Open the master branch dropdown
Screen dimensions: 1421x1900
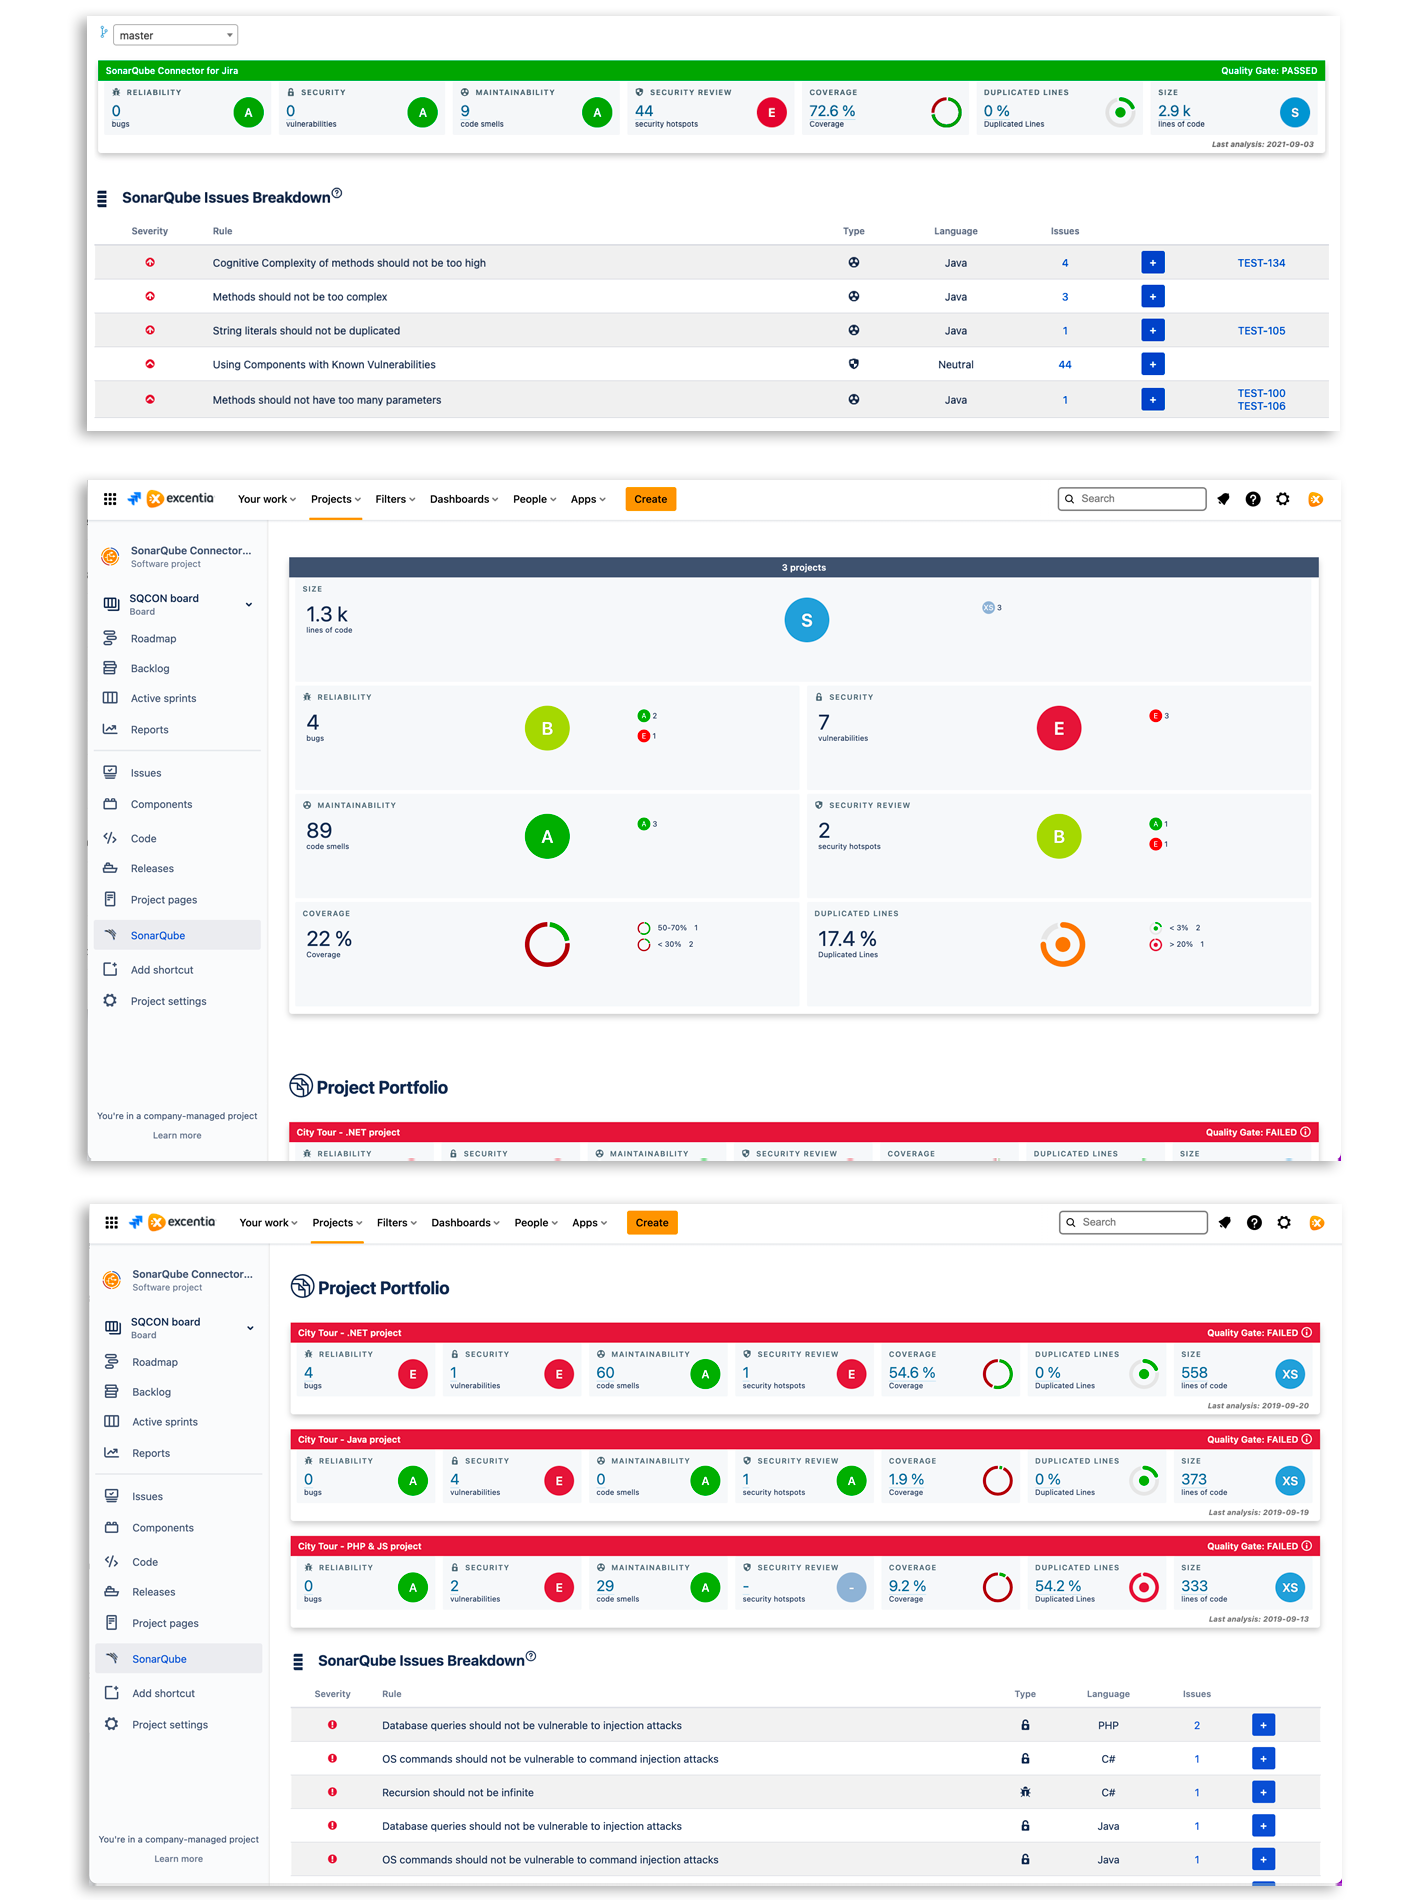click(x=175, y=35)
